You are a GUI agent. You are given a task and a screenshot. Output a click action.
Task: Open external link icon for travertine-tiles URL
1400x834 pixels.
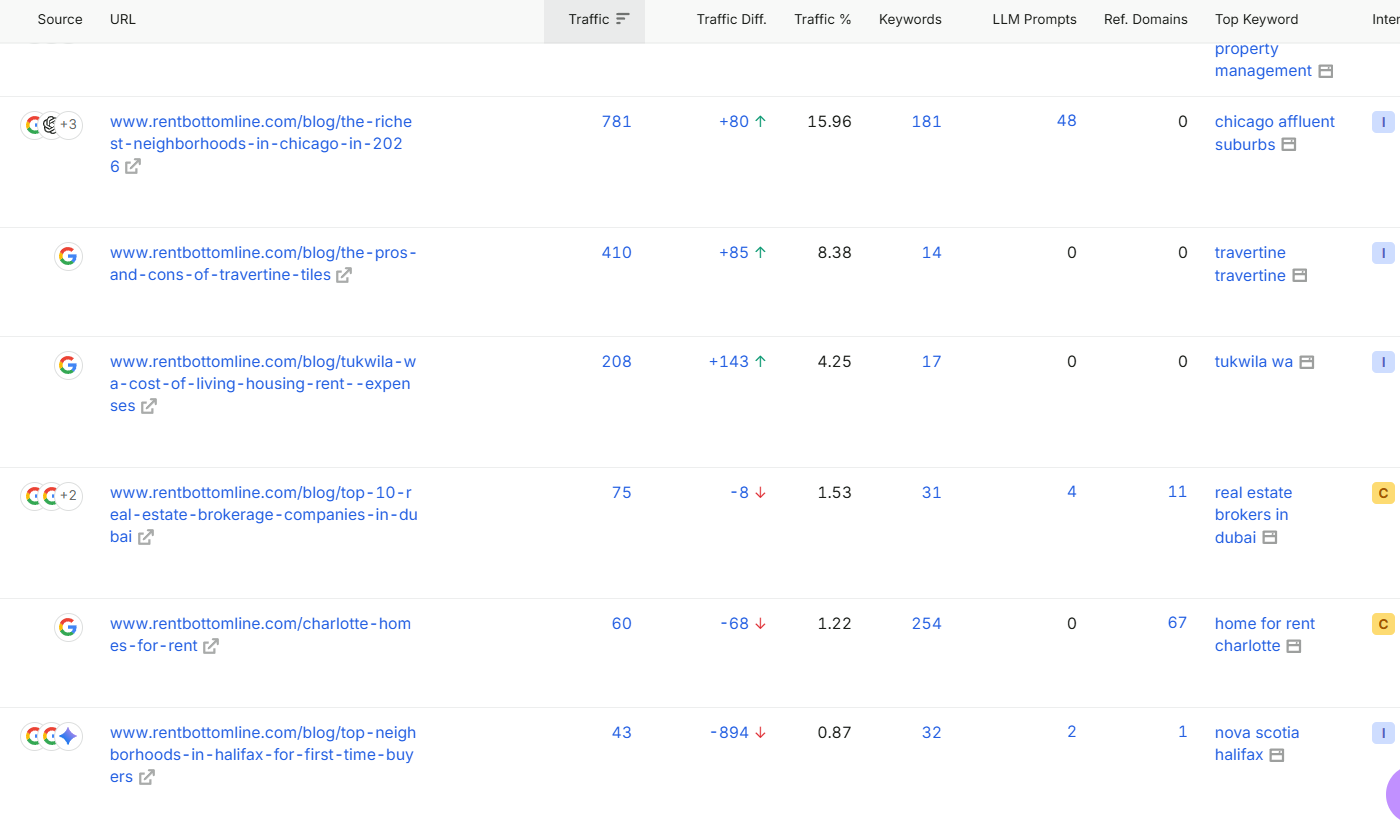point(344,275)
